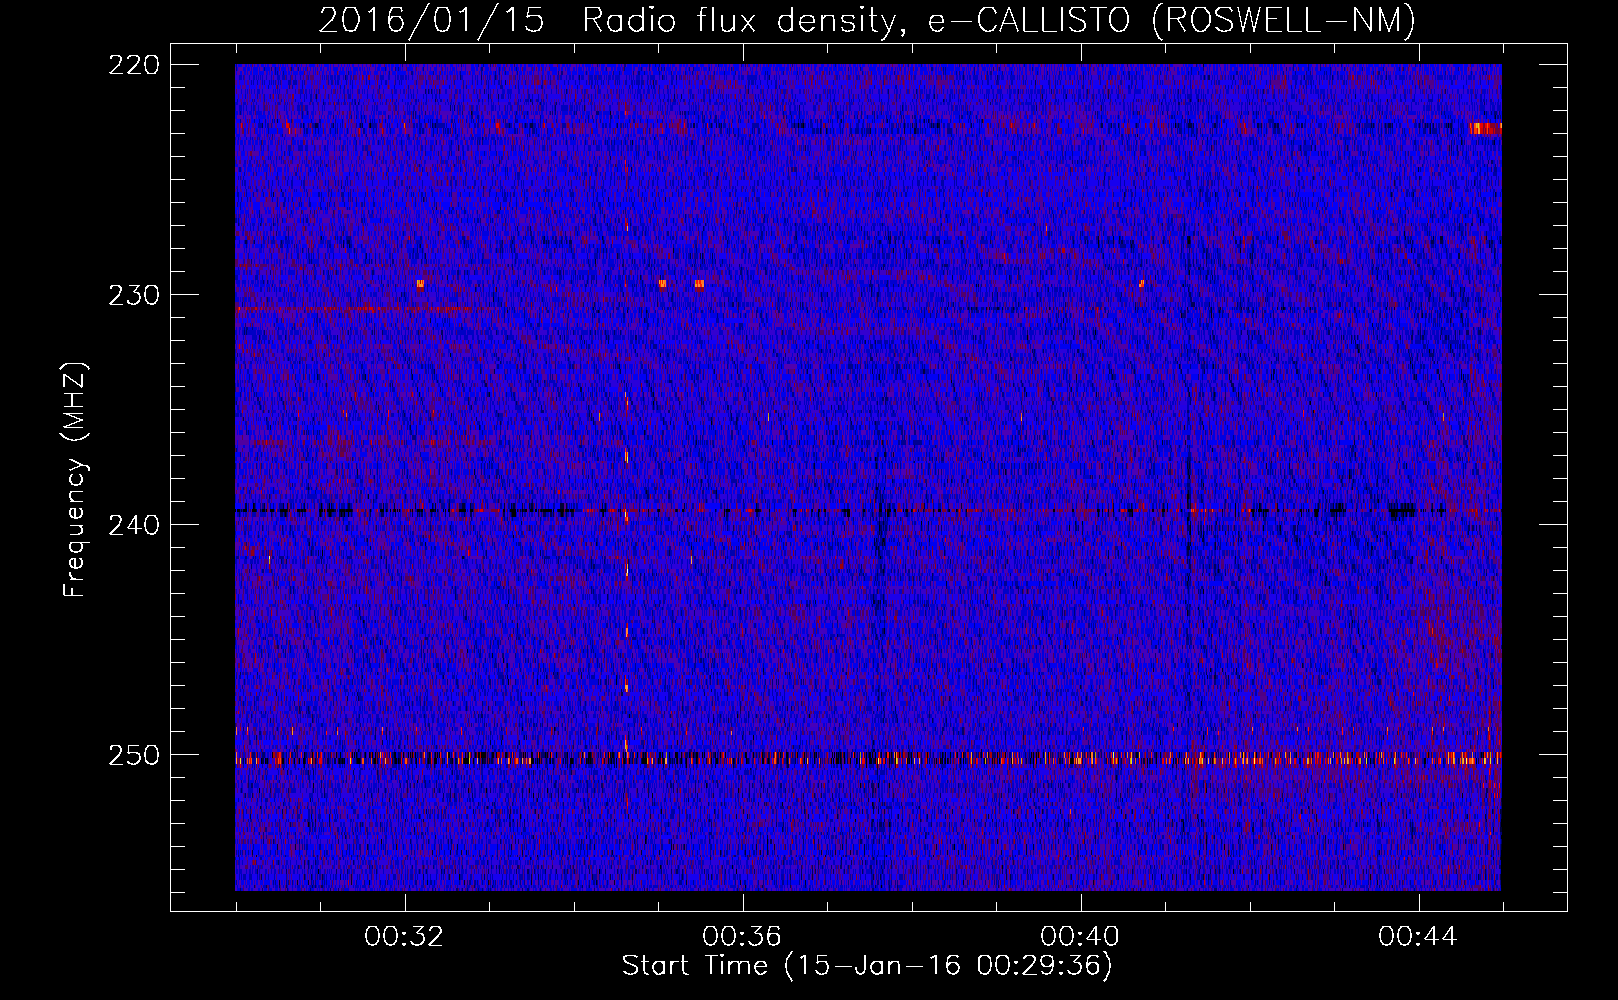Click the plot title '2016/01/15 Radio flux density, e-CALLISTO (ROSWELL-NM)'
Screen dimensions: 1618x1000
[x=867, y=20]
